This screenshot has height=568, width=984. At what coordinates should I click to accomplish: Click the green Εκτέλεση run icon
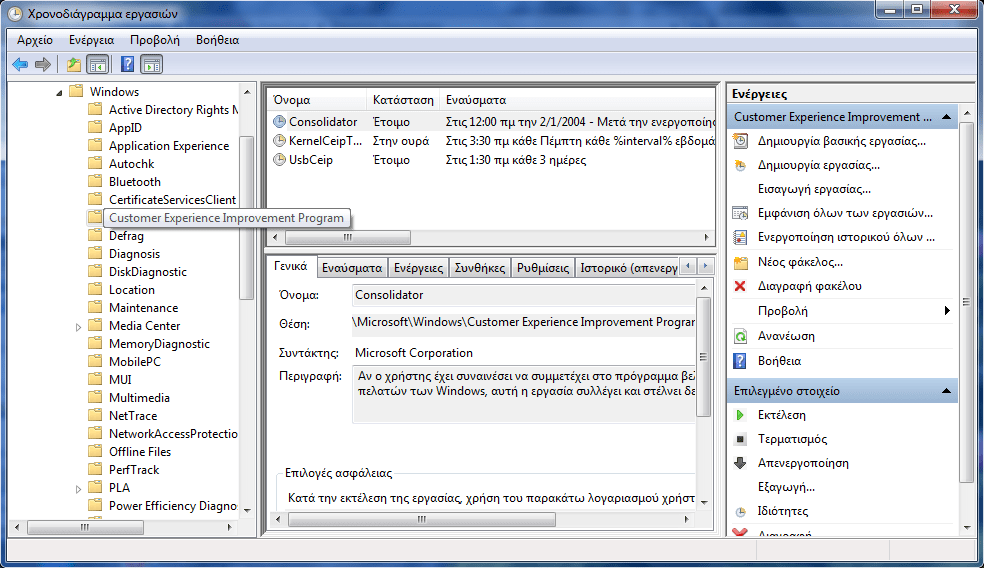click(740, 415)
